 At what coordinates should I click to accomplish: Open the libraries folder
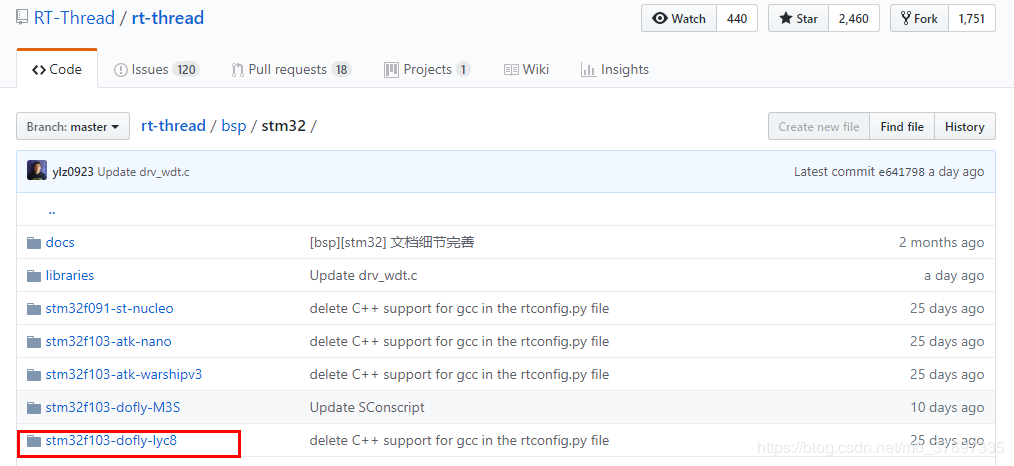click(70, 275)
